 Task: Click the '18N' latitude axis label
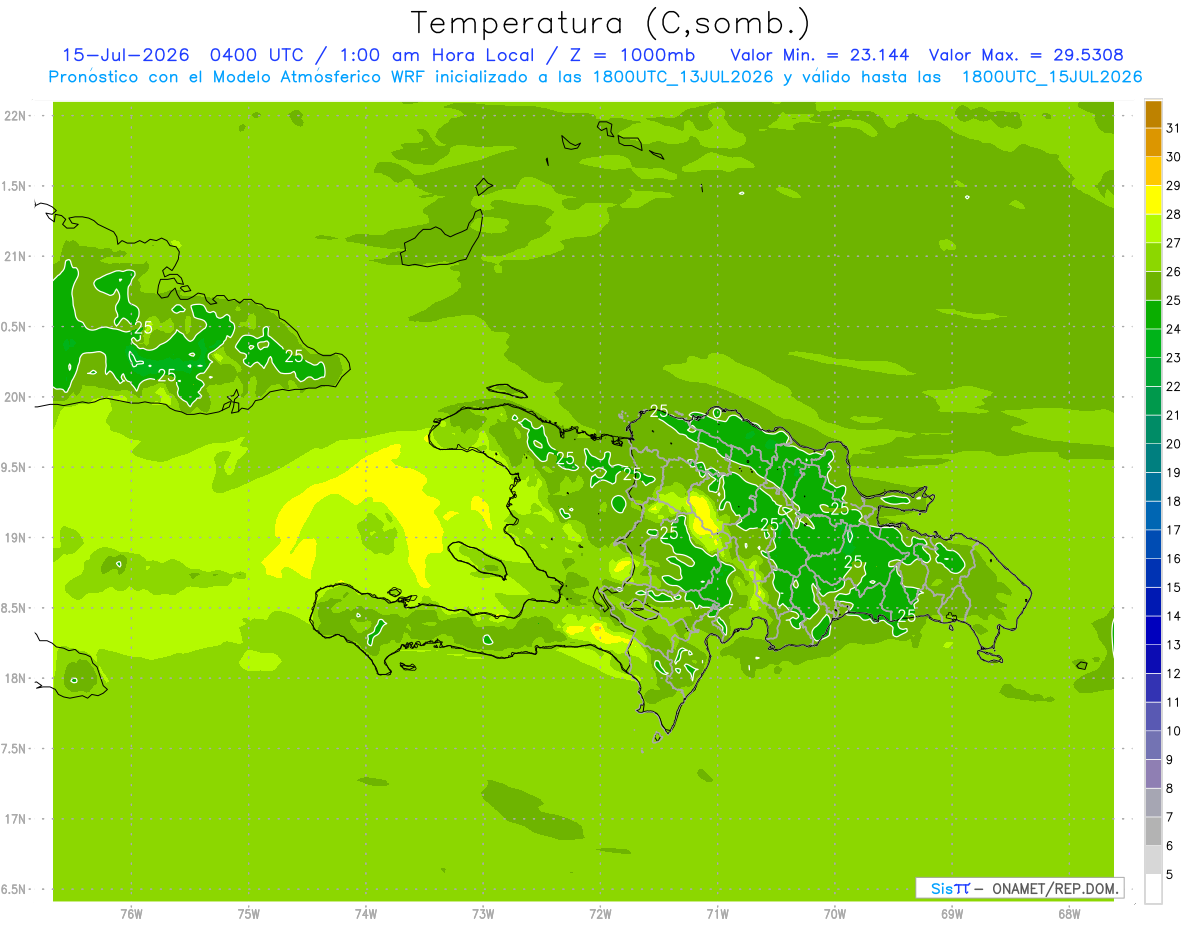(15, 679)
